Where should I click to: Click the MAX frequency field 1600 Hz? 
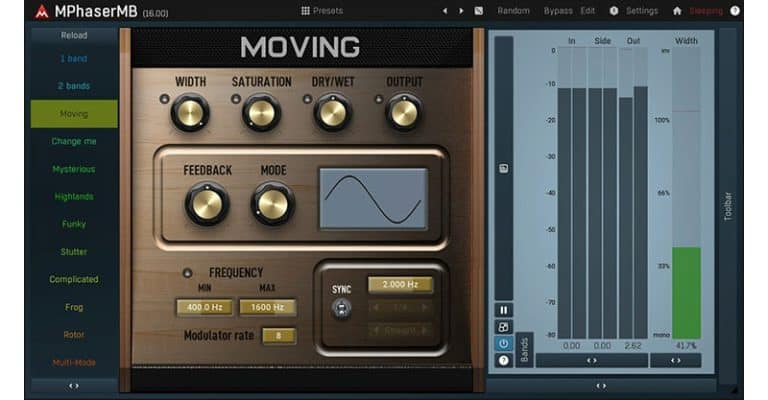coord(267,307)
